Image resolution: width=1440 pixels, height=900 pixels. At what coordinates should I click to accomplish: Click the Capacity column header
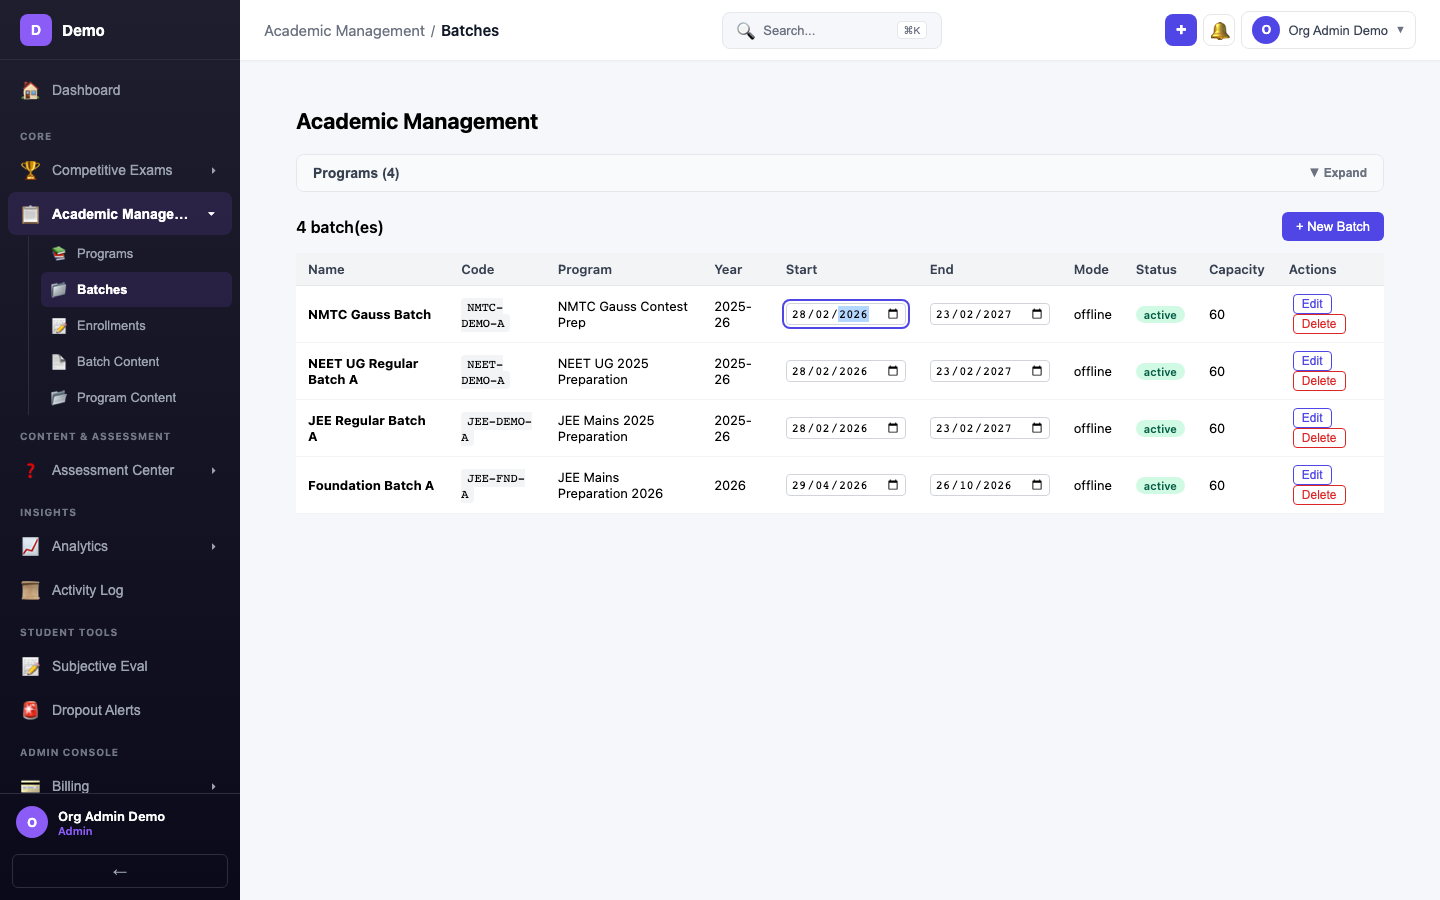tap(1236, 270)
